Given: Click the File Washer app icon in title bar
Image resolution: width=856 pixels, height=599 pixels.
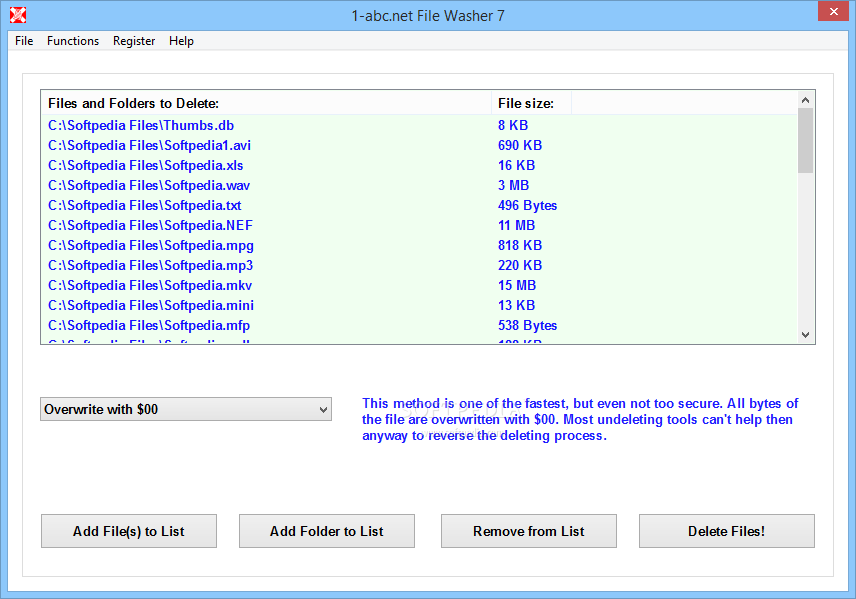Looking at the screenshot, I should click(x=17, y=15).
